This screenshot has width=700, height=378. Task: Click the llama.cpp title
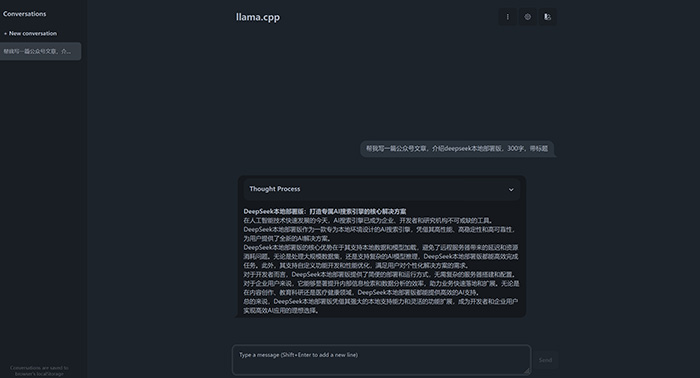(x=258, y=17)
